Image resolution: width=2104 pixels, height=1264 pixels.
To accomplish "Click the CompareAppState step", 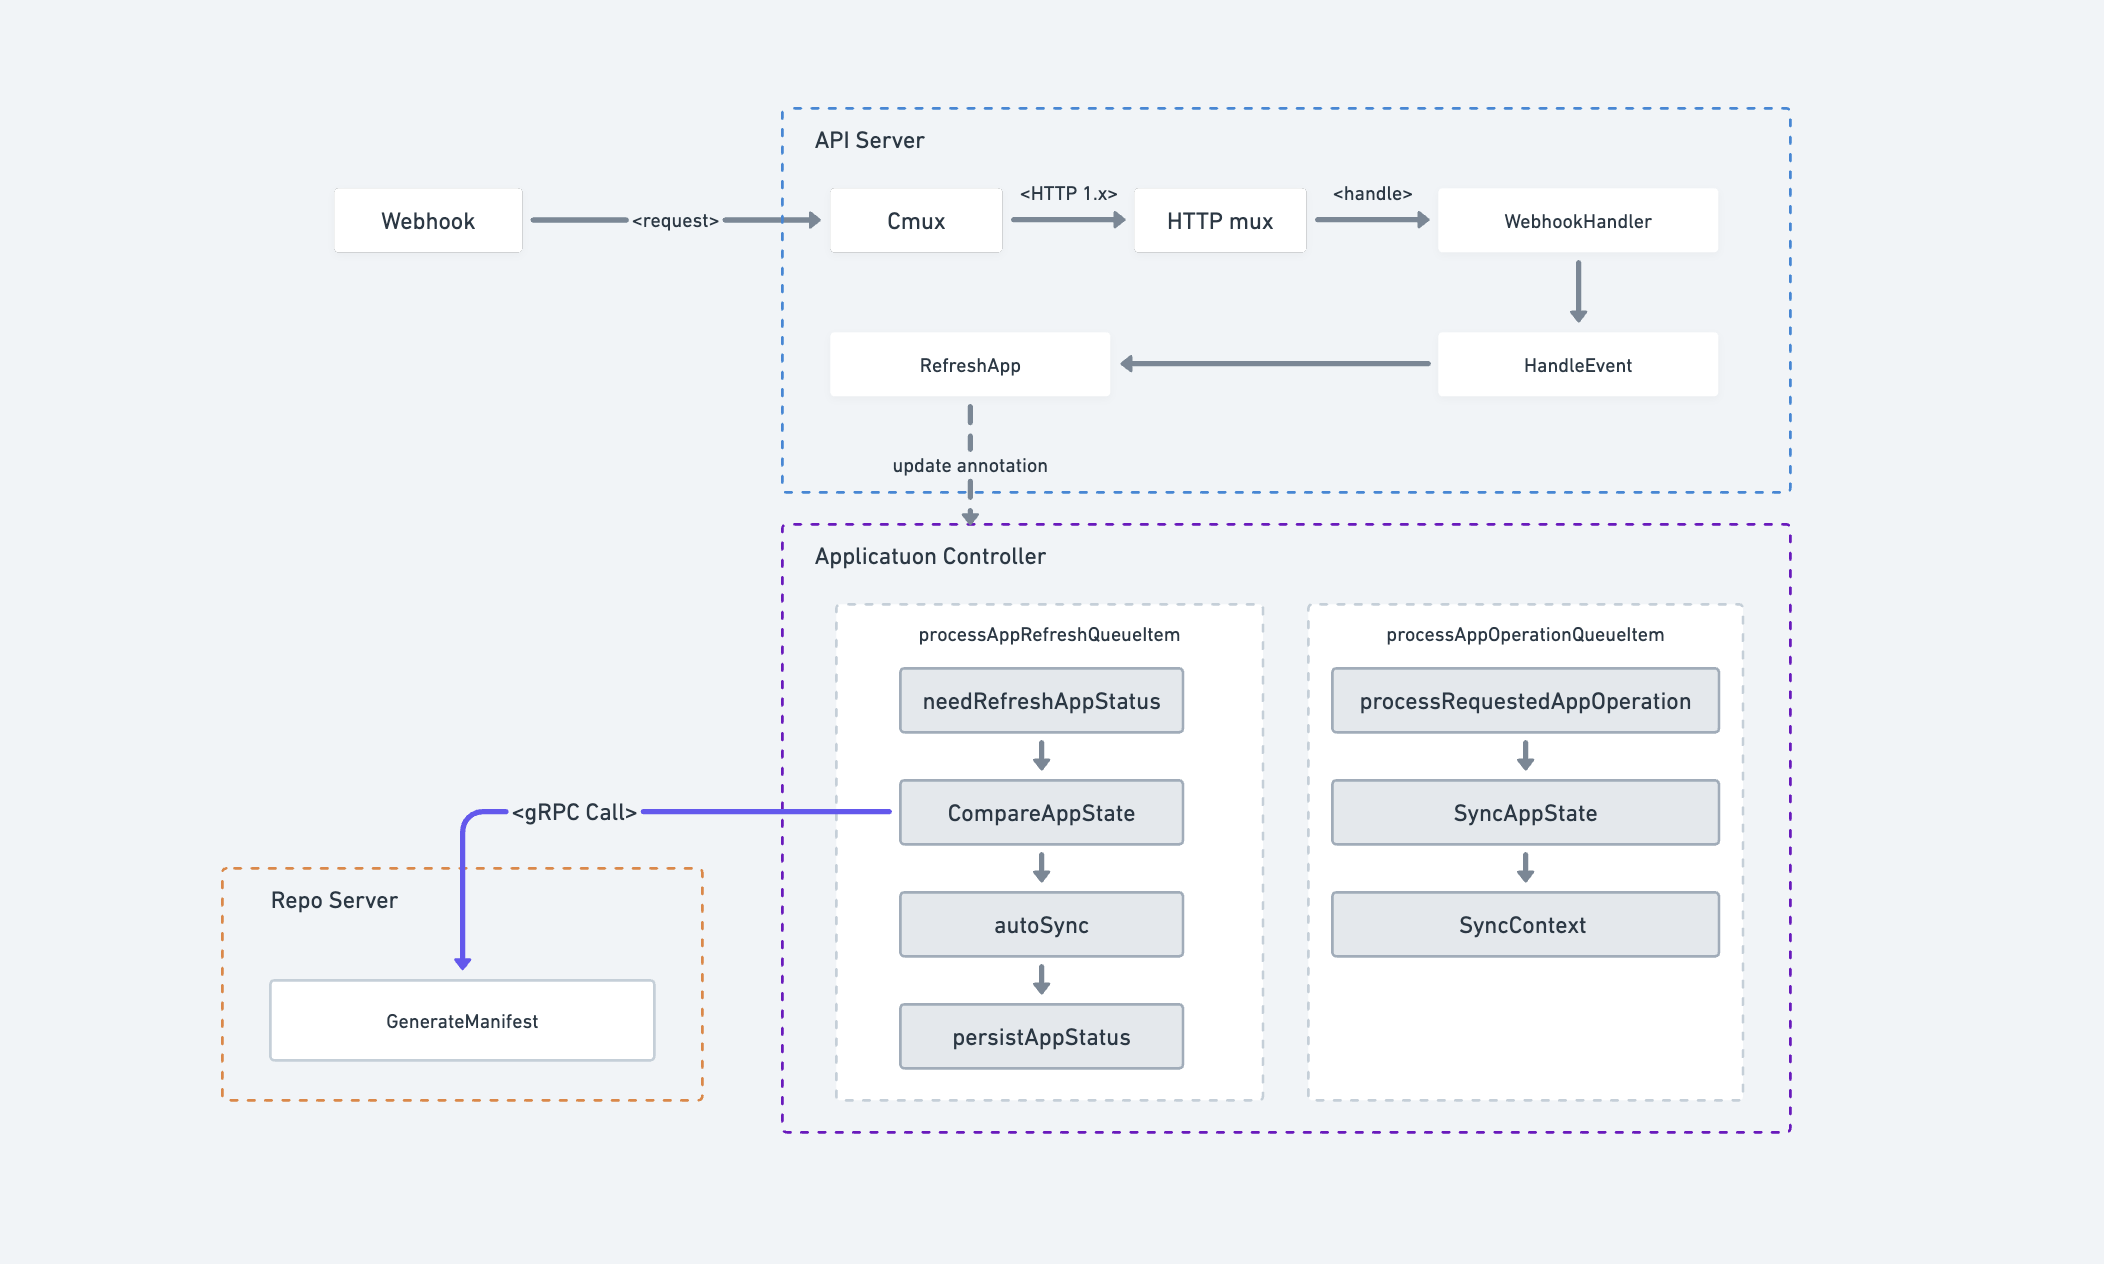I will [1041, 812].
